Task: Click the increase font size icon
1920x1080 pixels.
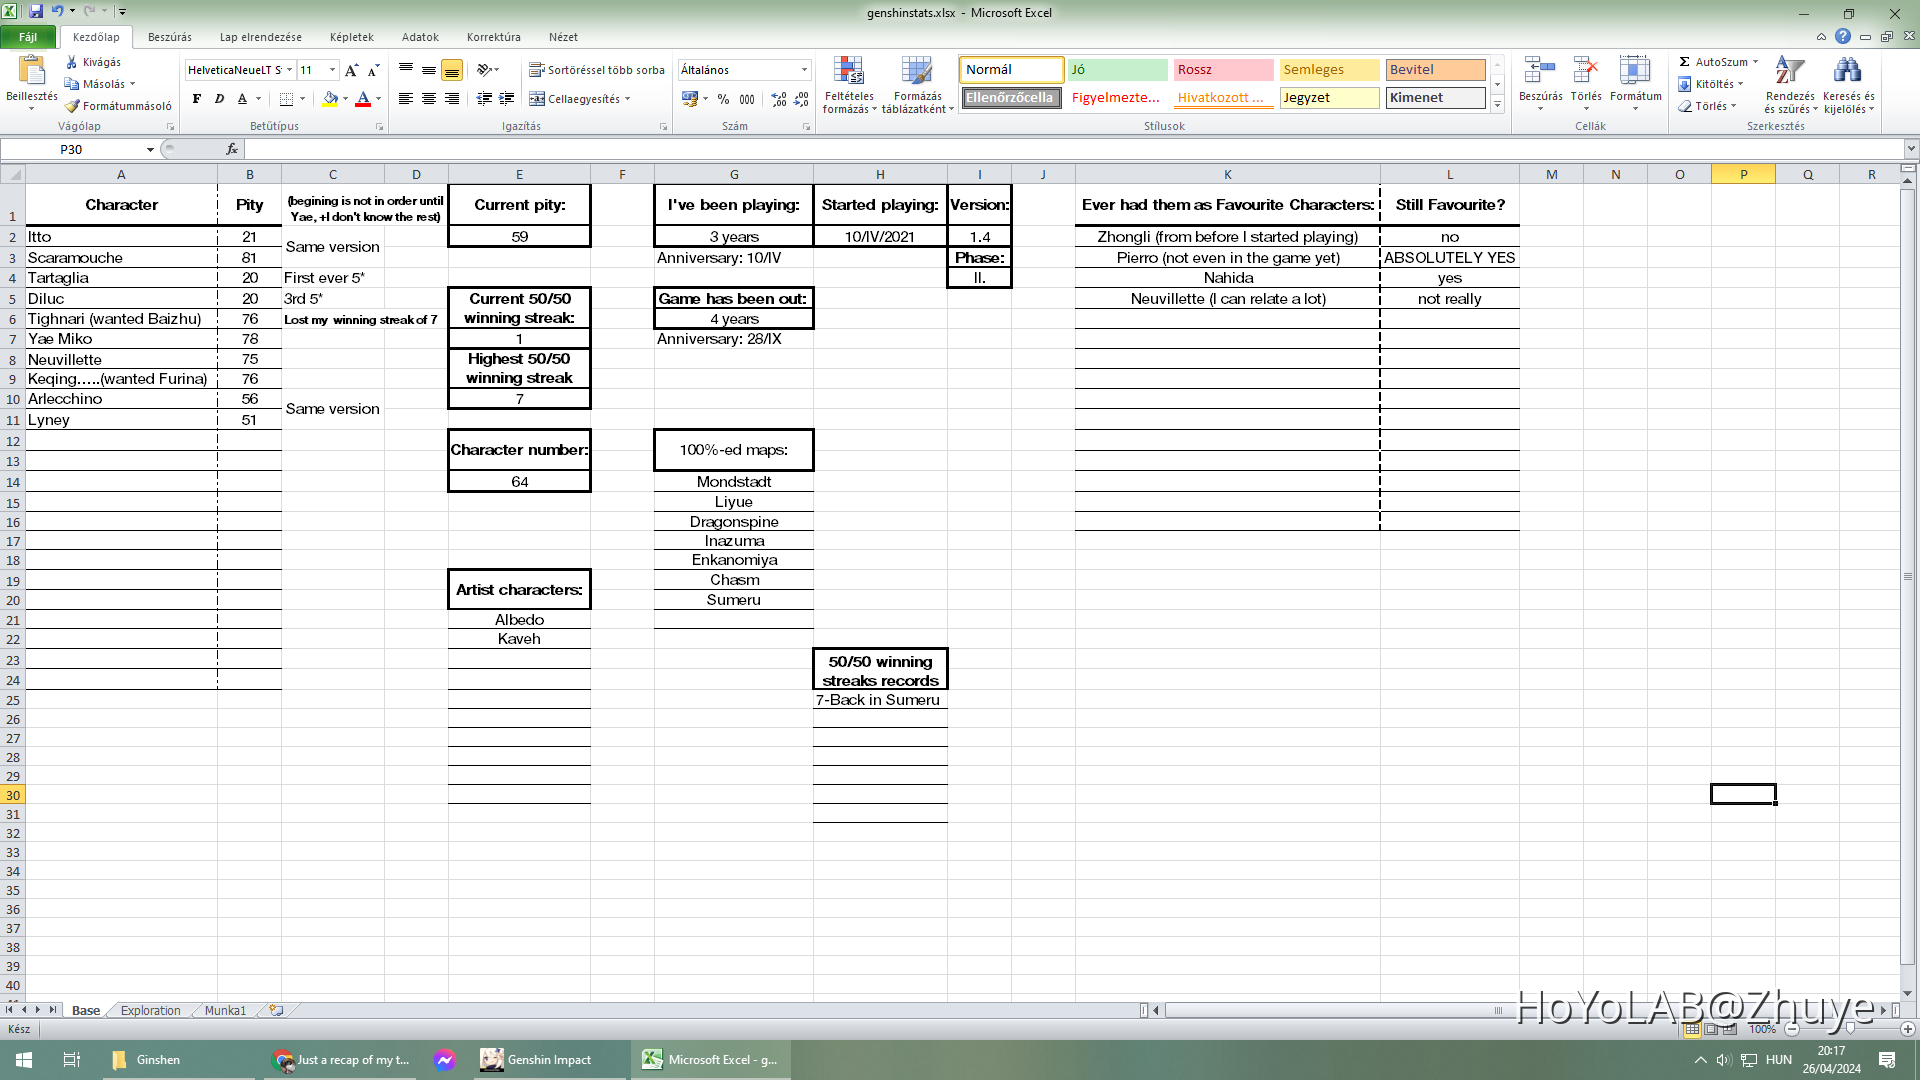Action: click(351, 70)
